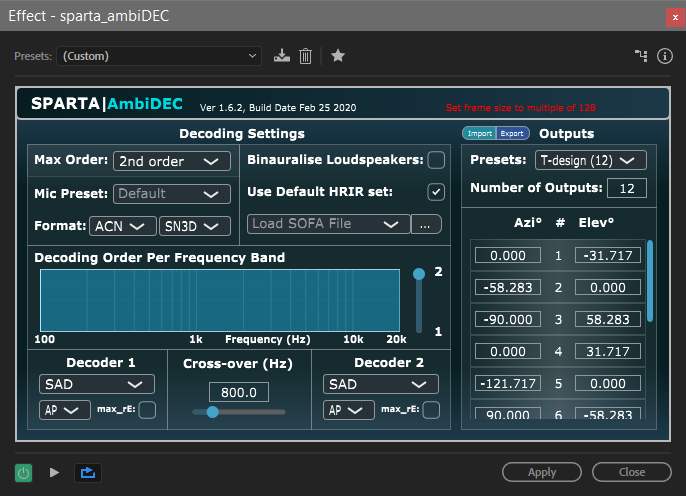686x496 pixels.
Task: Uncheck Use Default HRIR set
Action: pyautogui.click(x=436, y=192)
